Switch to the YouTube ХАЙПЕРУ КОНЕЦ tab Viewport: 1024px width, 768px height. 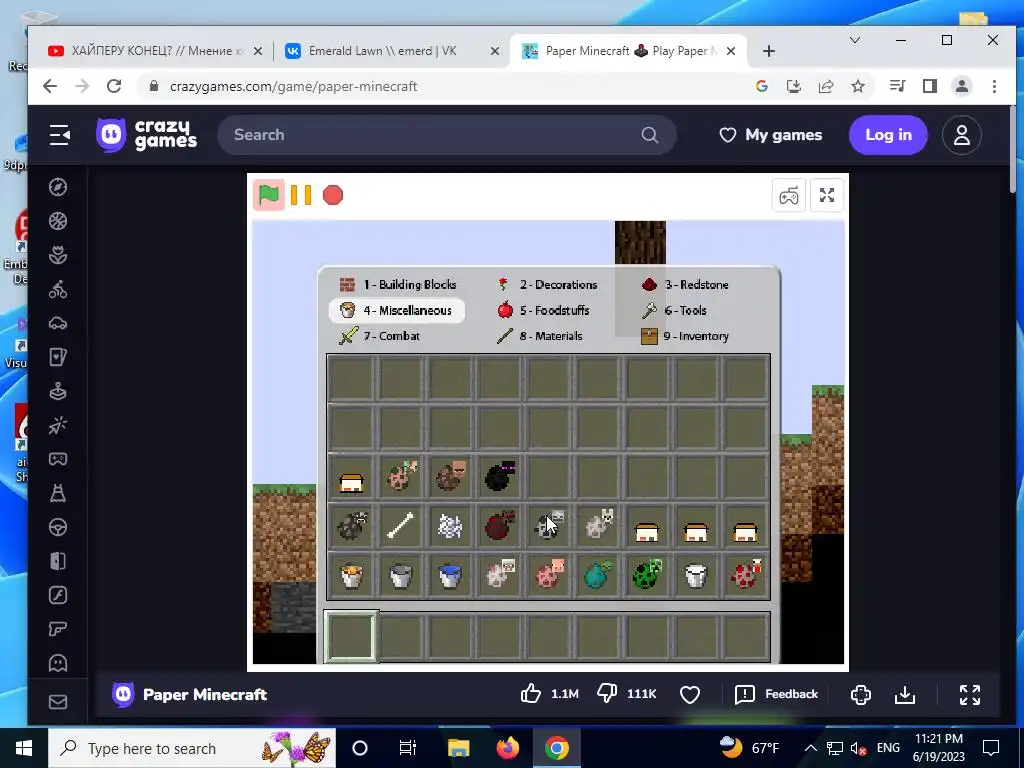point(155,51)
